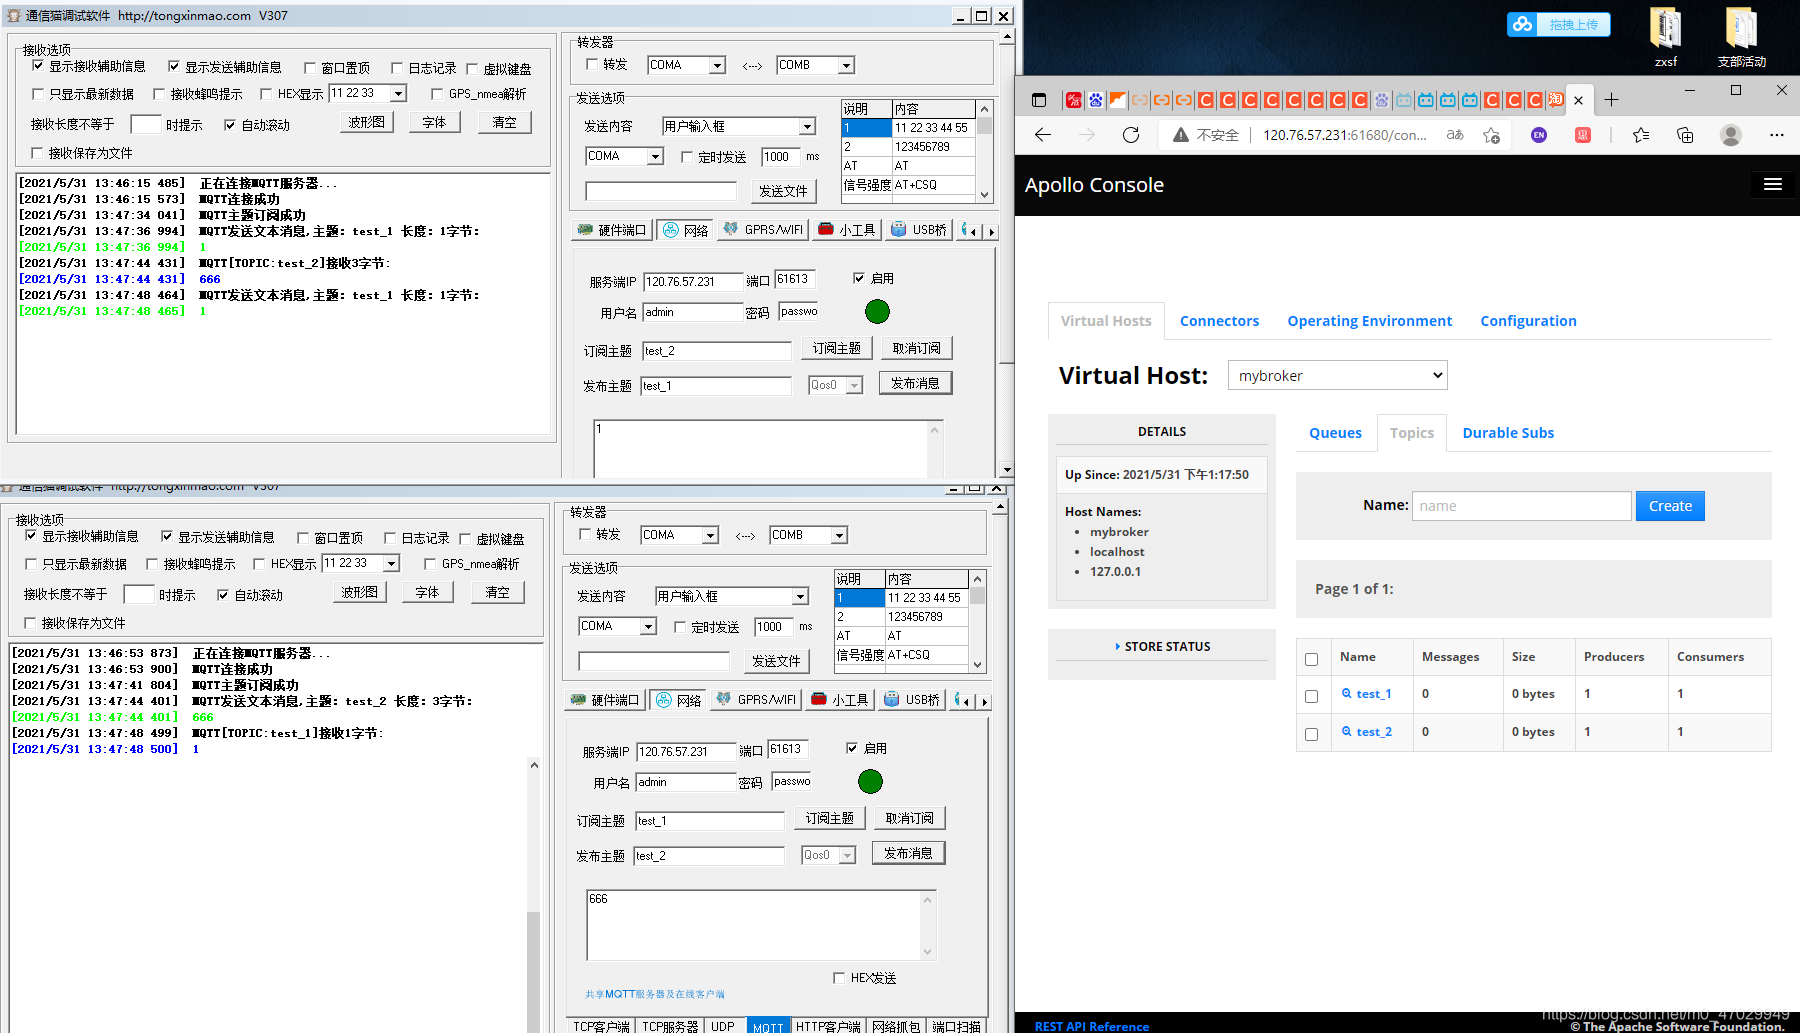Toggle 显示接收辅助信息 in top window
The width and height of the screenshot is (1800, 1033).
click(38, 66)
